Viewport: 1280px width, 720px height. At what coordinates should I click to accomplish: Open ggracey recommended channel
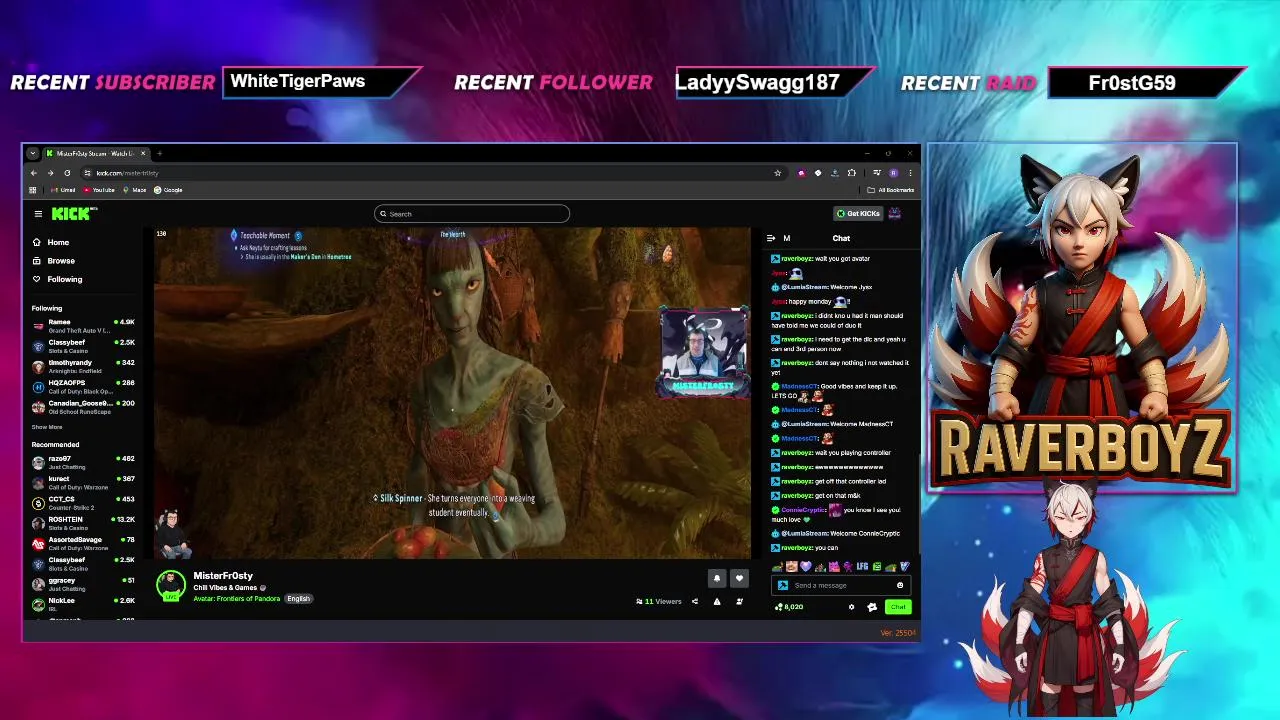[x=84, y=584]
